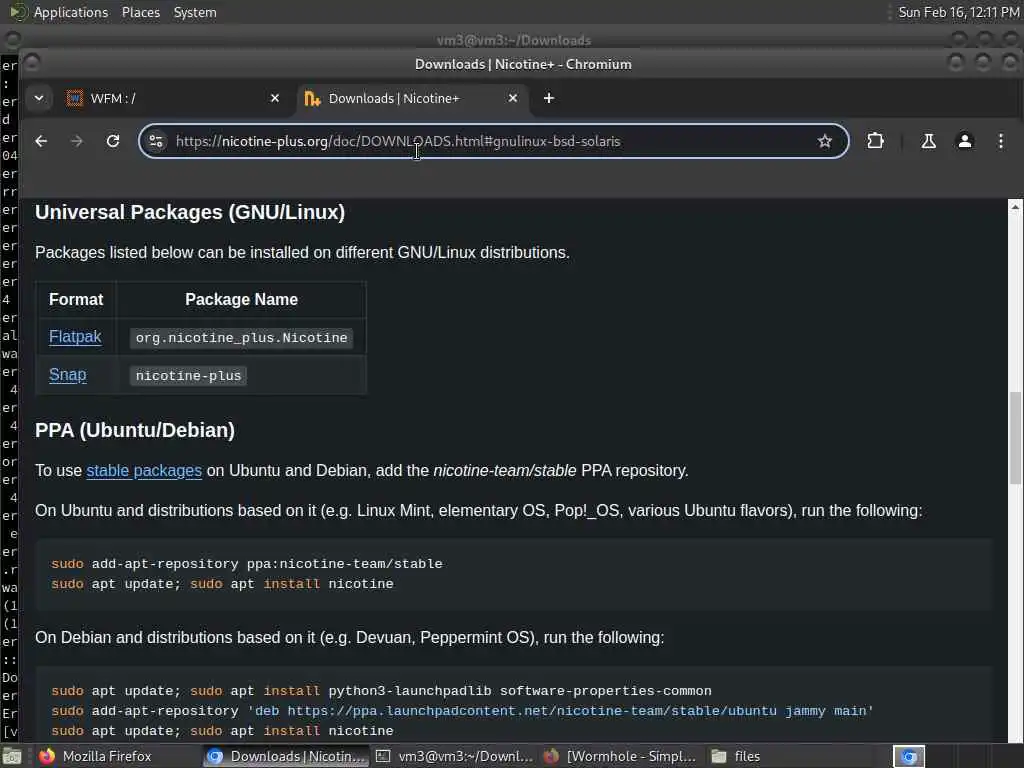
Task: Follow the stable packages link
Action: [144, 471]
